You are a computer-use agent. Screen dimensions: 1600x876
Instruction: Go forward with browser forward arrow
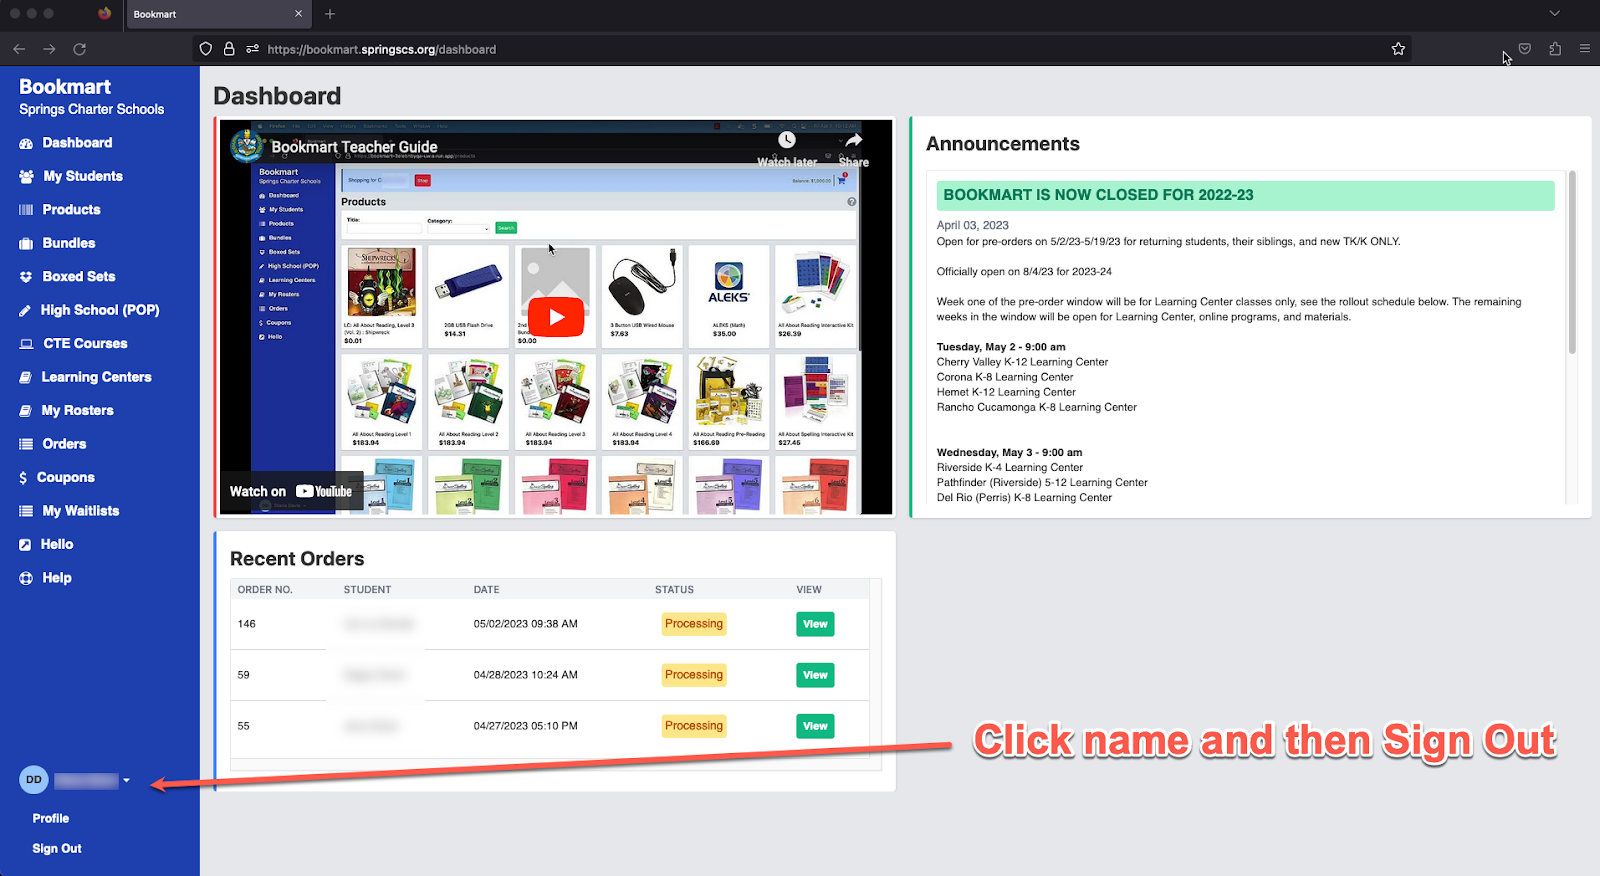(x=49, y=49)
